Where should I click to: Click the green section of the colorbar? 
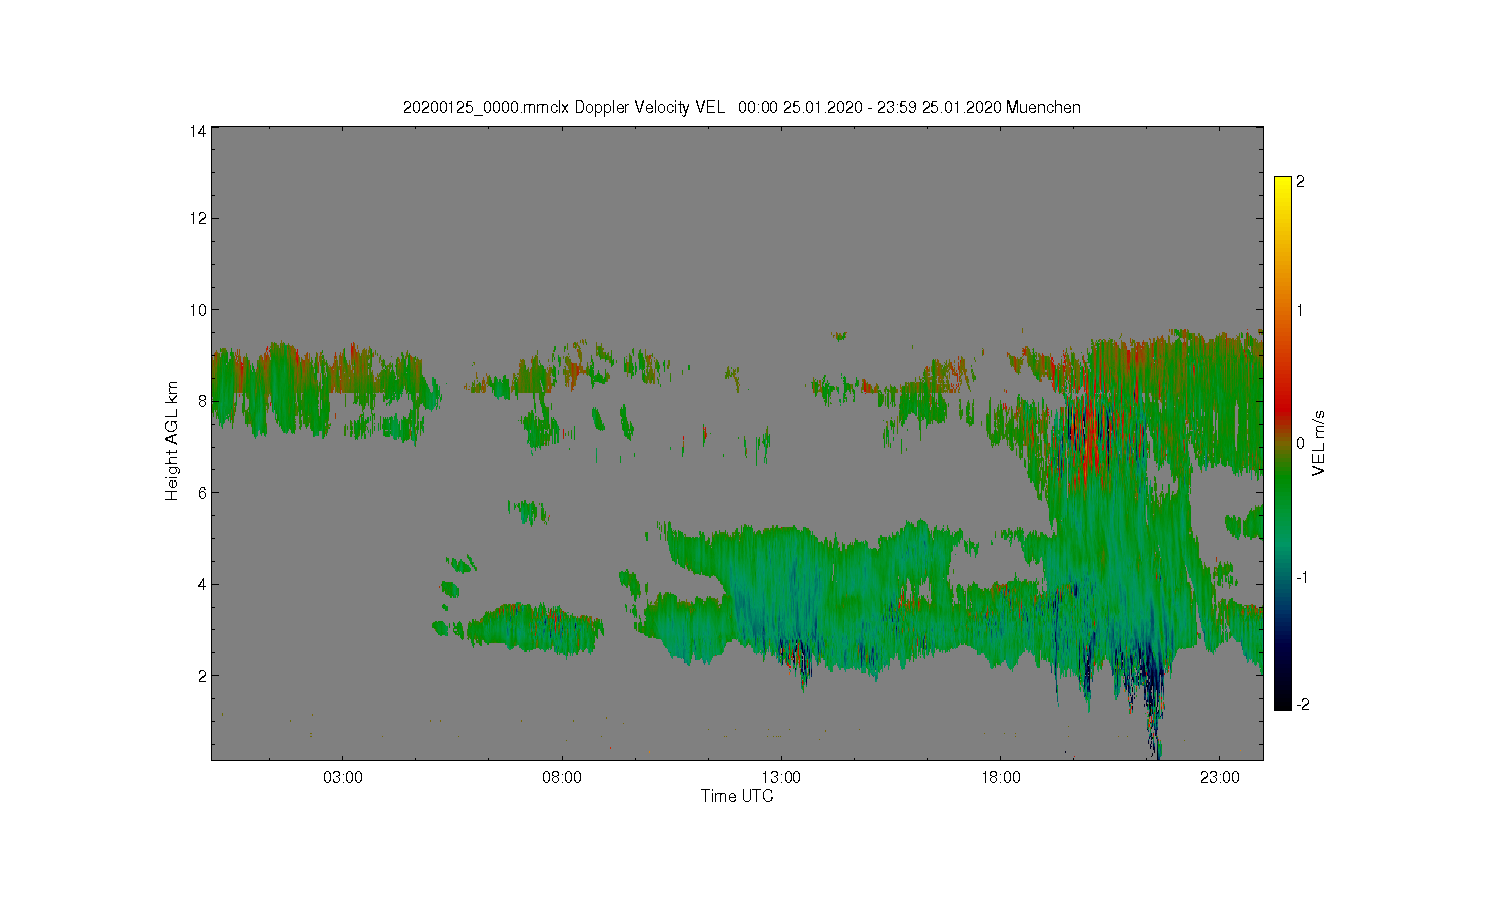(1283, 490)
